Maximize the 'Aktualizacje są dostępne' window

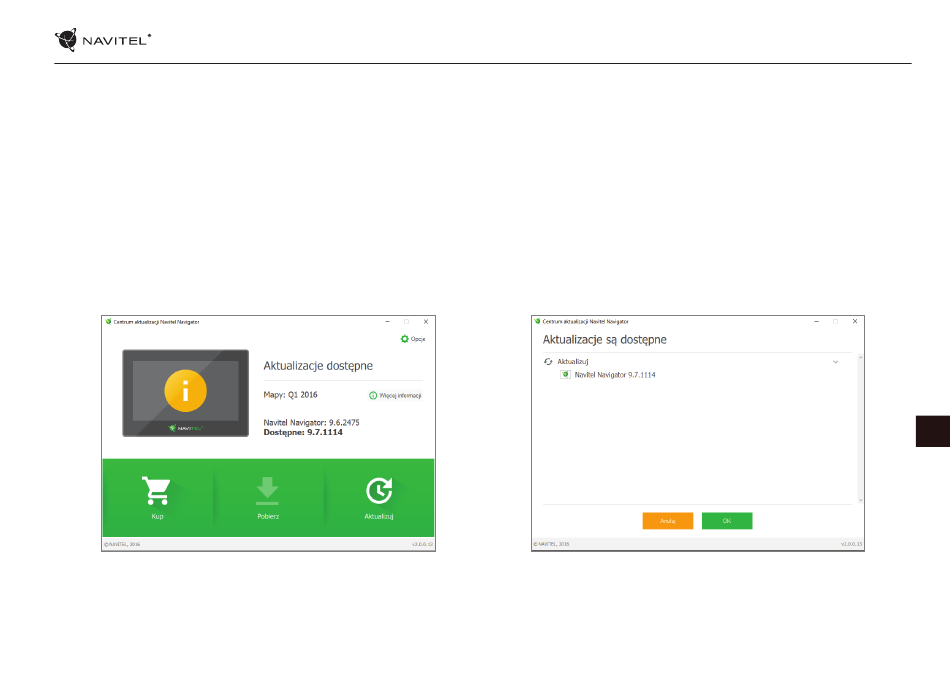pyautogui.click(x=835, y=321)
